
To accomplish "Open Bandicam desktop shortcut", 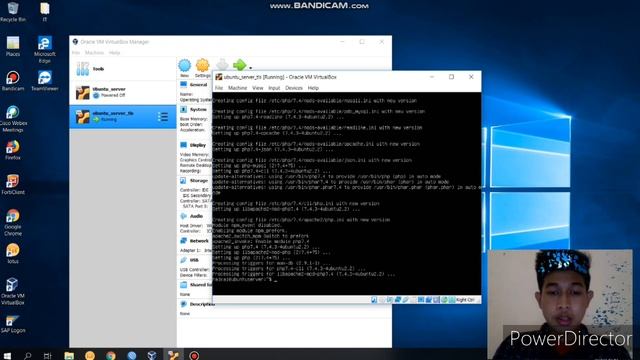I will coord(13,81).
